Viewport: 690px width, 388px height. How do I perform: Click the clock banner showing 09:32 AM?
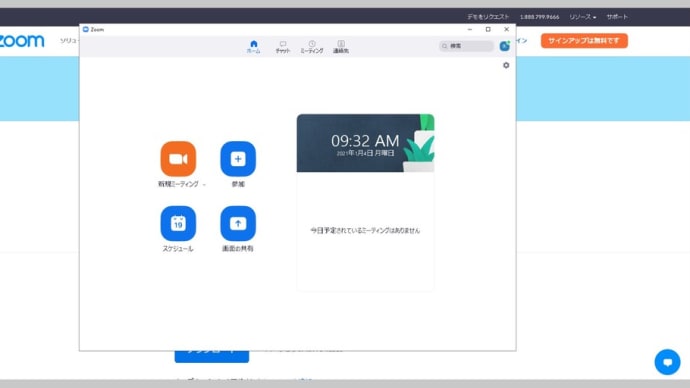click(365, 143)
